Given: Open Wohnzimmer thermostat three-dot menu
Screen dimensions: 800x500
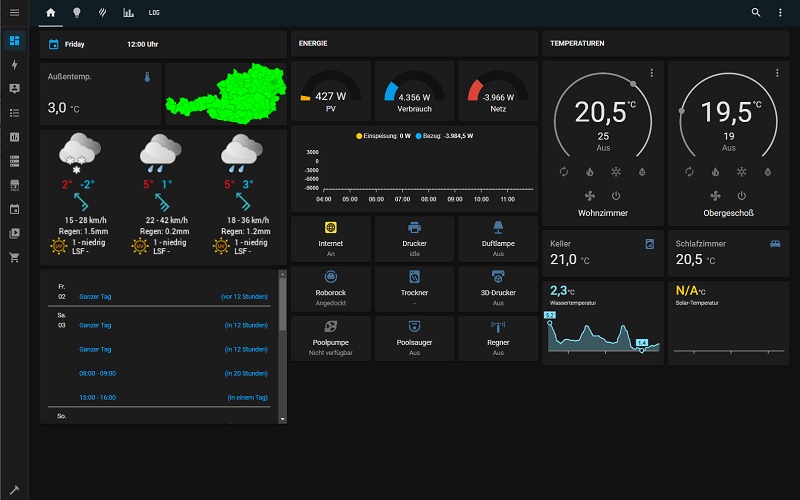Looking at the screenshot, I should point(651,73).
